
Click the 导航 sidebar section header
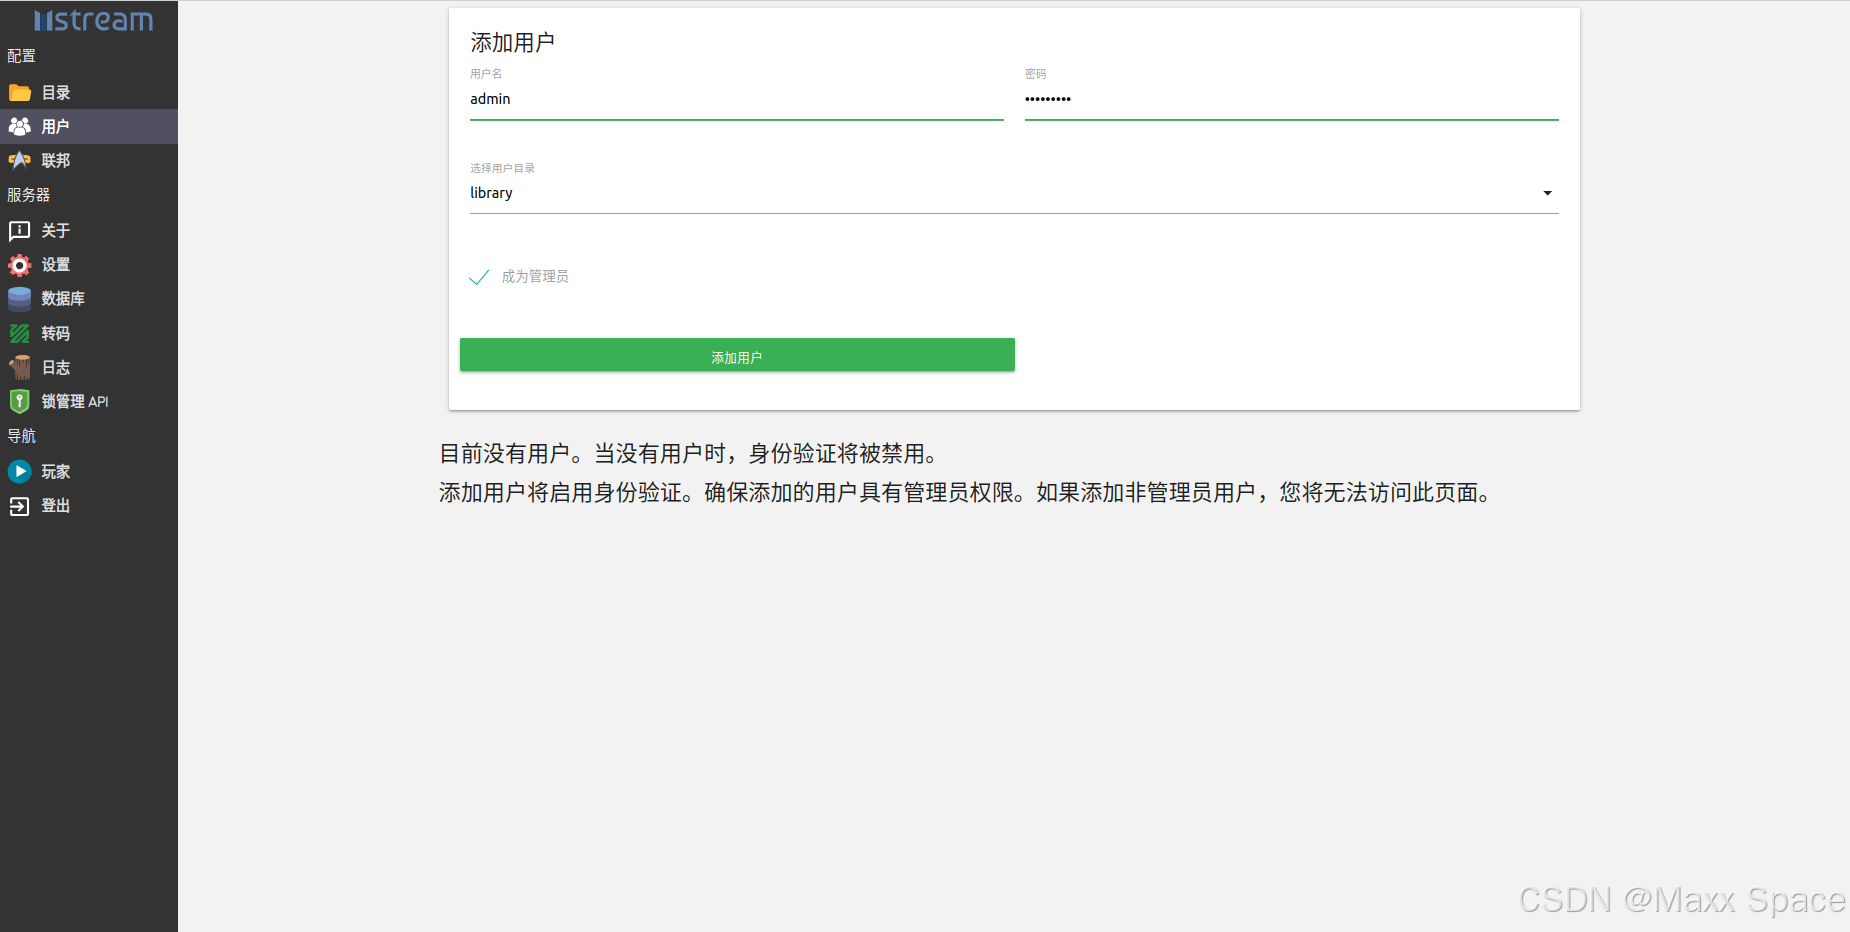[21, 436]
